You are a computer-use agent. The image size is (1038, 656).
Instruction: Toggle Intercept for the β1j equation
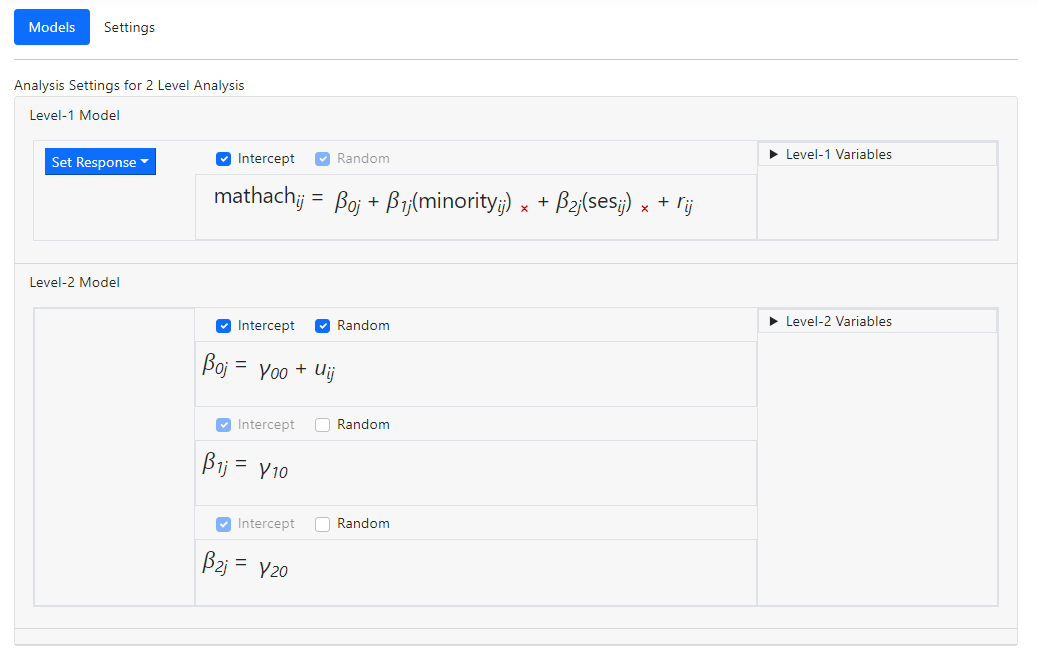coord(224,425)
